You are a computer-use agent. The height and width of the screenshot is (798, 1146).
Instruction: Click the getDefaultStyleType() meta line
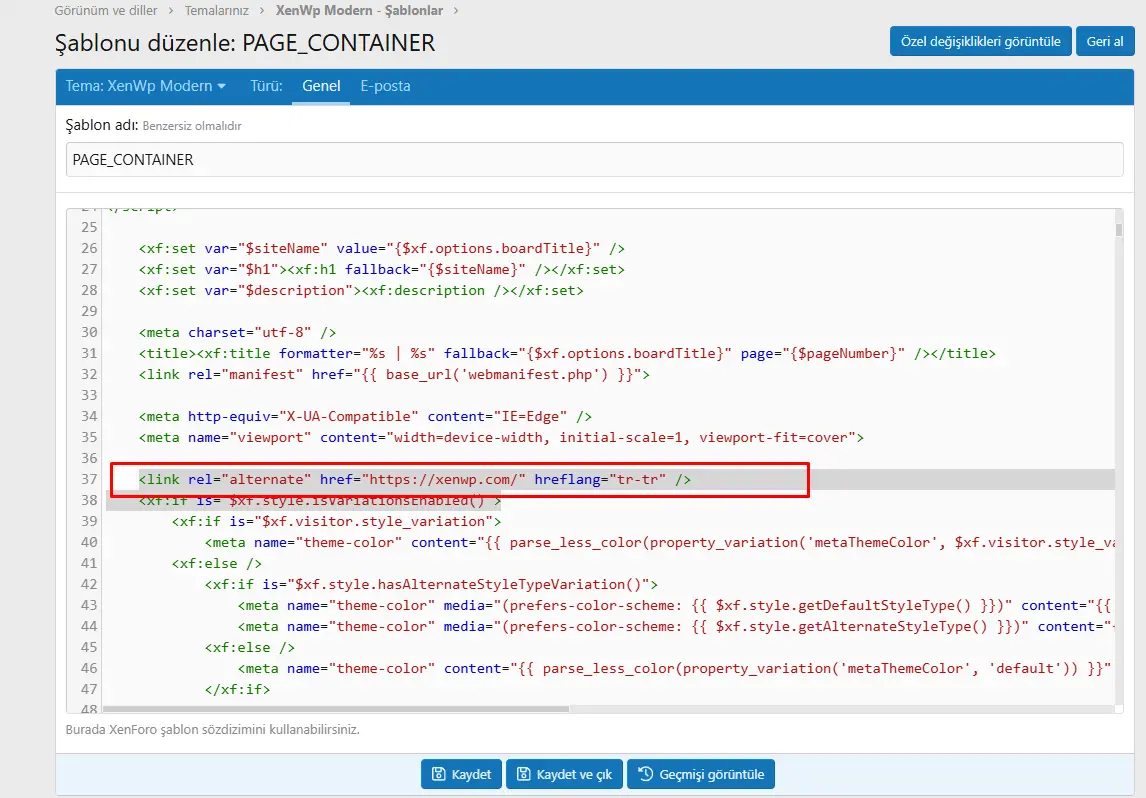(674, 605)
